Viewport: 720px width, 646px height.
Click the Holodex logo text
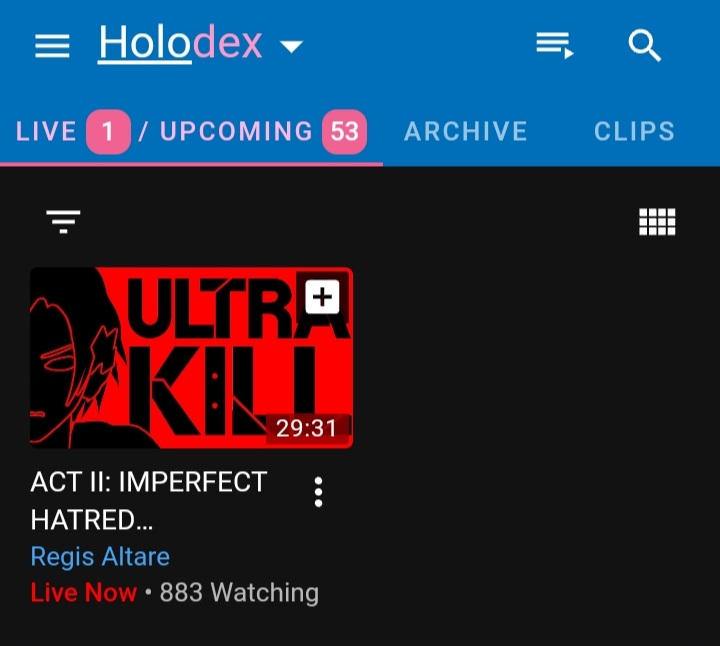[x=180, y=43]
